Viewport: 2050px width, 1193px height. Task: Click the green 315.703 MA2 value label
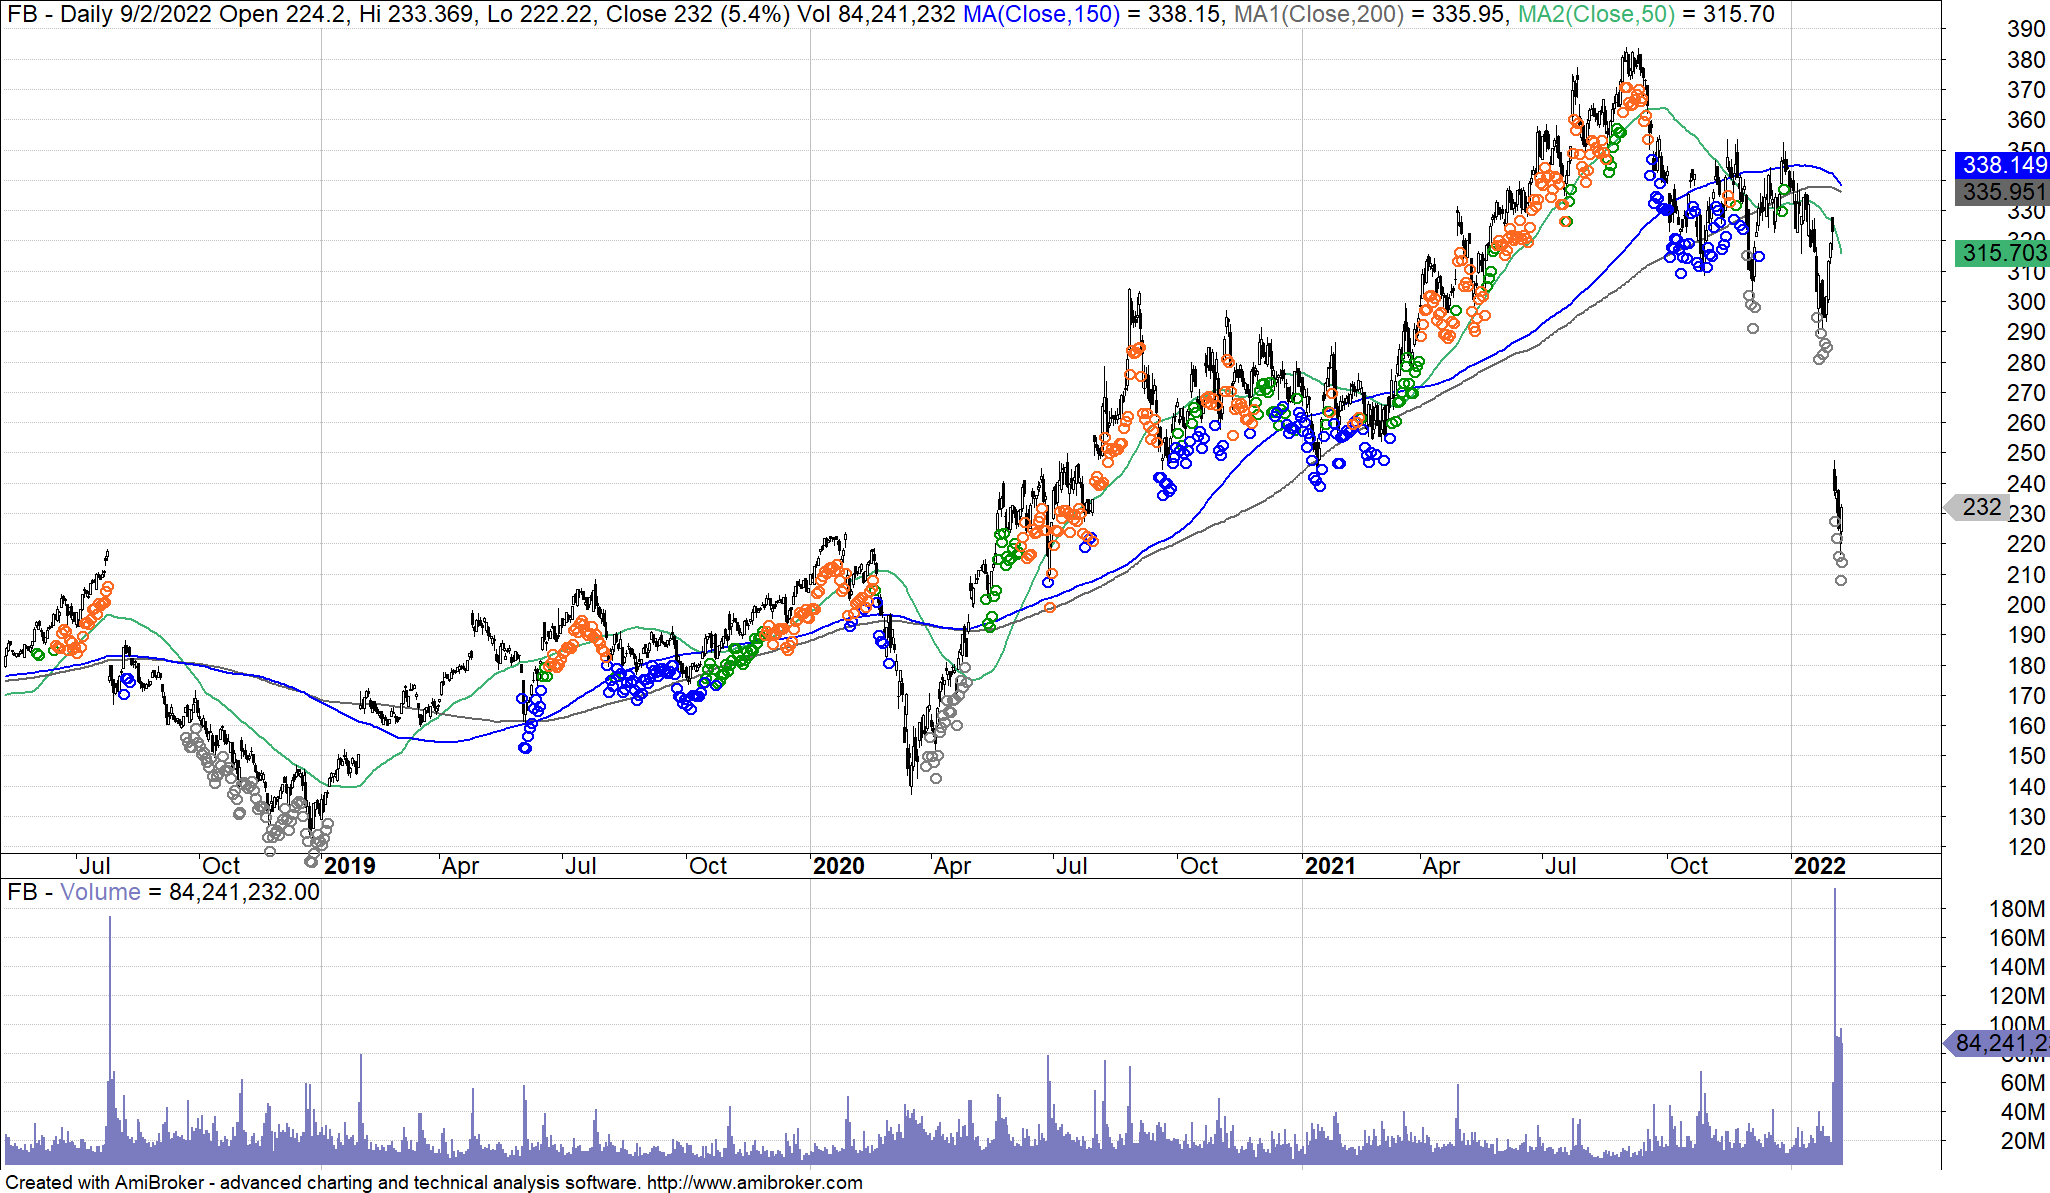(x=2002, y=253)
